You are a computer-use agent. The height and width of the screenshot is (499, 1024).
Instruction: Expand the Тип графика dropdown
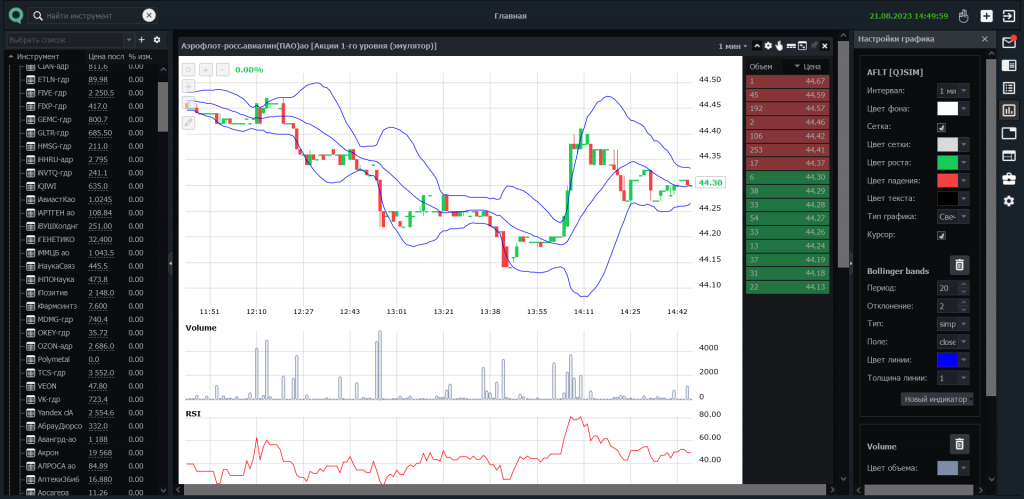[x=952, y=217]
